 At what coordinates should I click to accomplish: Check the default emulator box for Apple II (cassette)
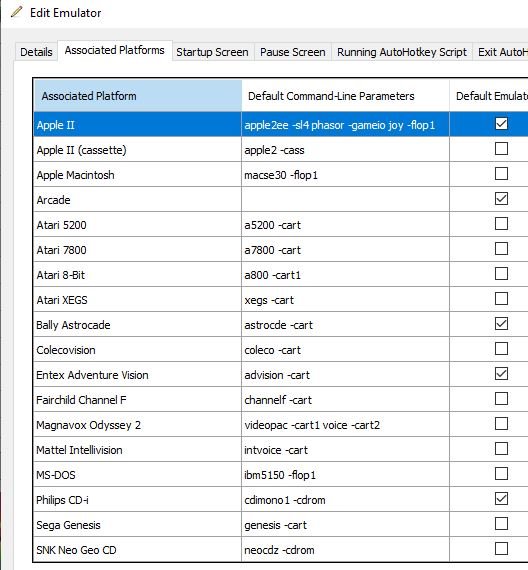click(501, 149)
